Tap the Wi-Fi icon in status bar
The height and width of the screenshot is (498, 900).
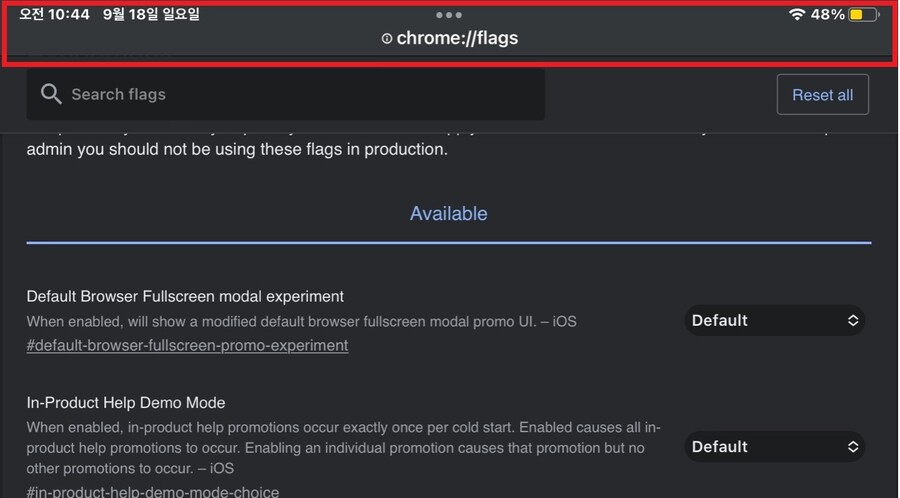pos(797,14)
